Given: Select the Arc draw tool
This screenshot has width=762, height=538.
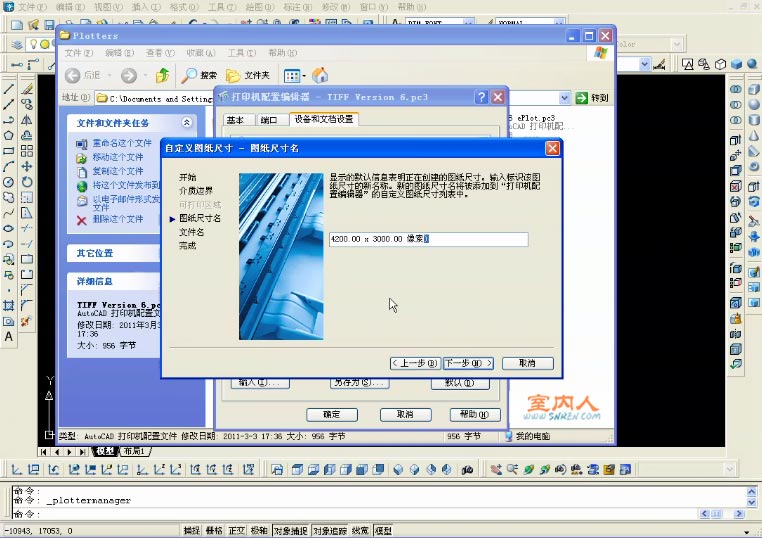Looking at the screenshot, I should (9, 167).
